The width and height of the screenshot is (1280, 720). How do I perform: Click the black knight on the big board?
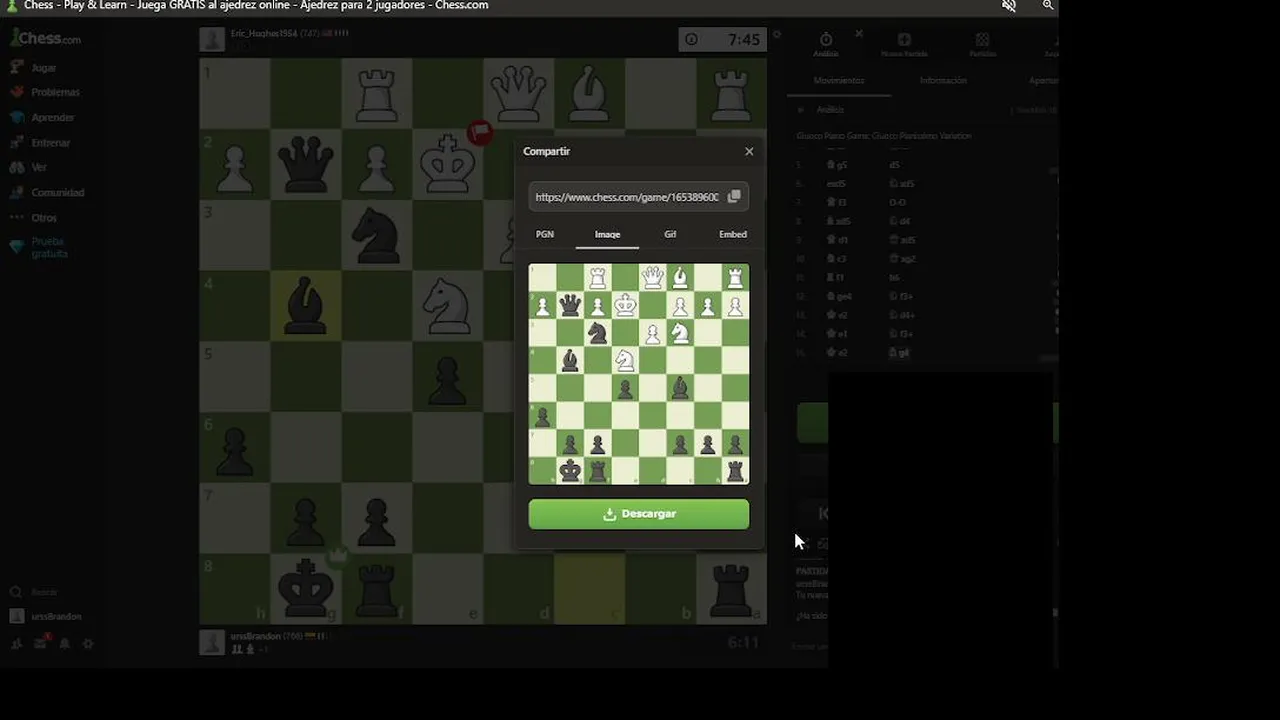tap(376, 235)
